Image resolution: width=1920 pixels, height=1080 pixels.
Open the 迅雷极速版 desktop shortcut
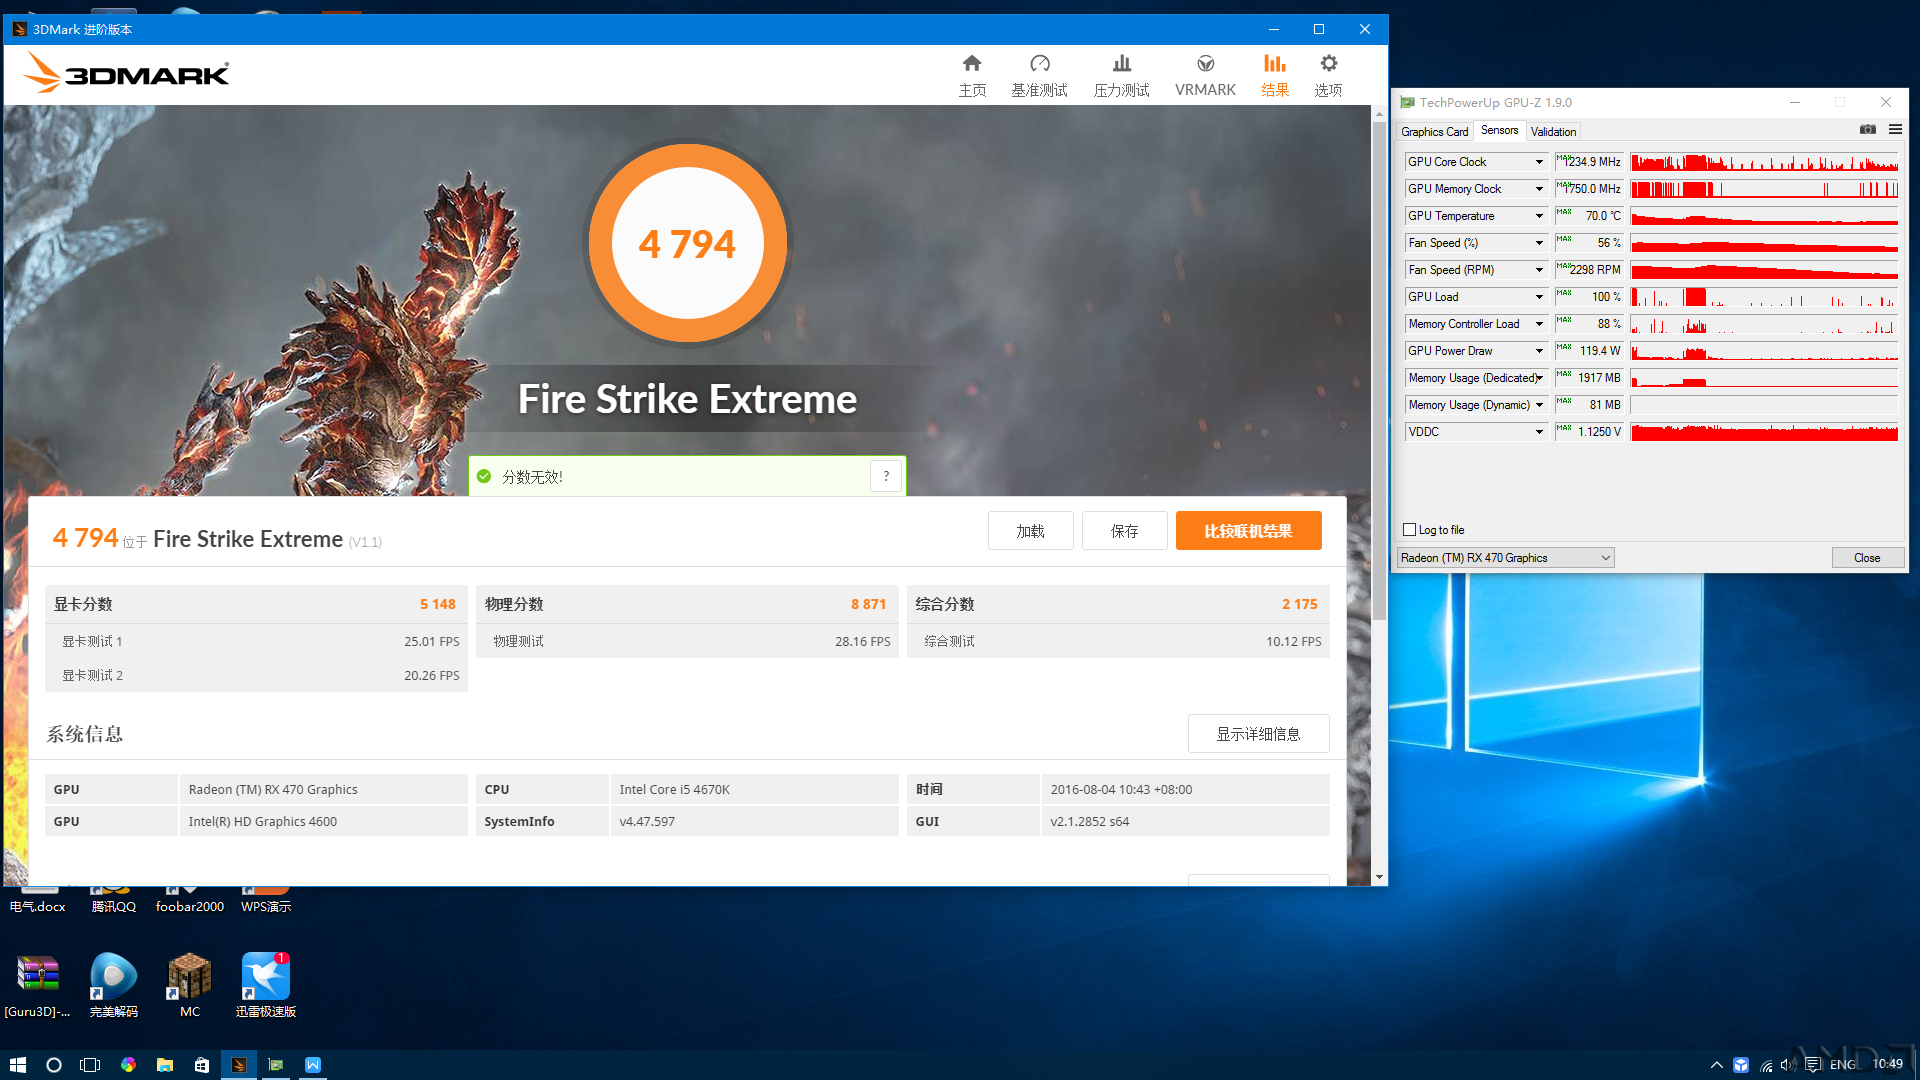(266, 984)
